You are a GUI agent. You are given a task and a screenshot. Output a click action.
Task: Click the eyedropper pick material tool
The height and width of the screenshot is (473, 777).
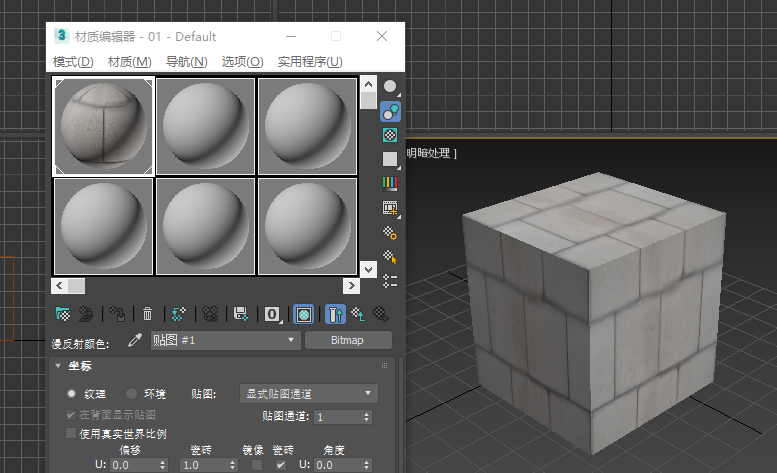(x=136, y=340)
